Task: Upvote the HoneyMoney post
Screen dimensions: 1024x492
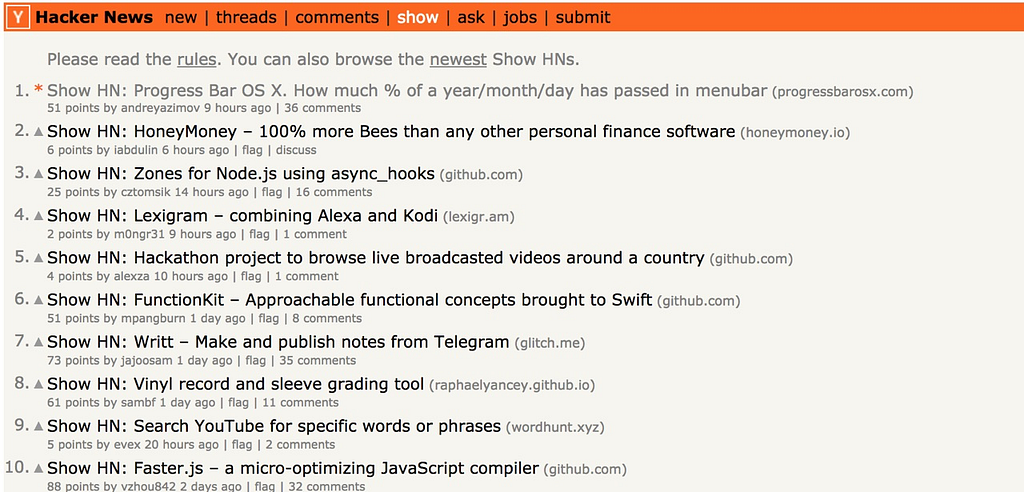Action: point(39,132)
